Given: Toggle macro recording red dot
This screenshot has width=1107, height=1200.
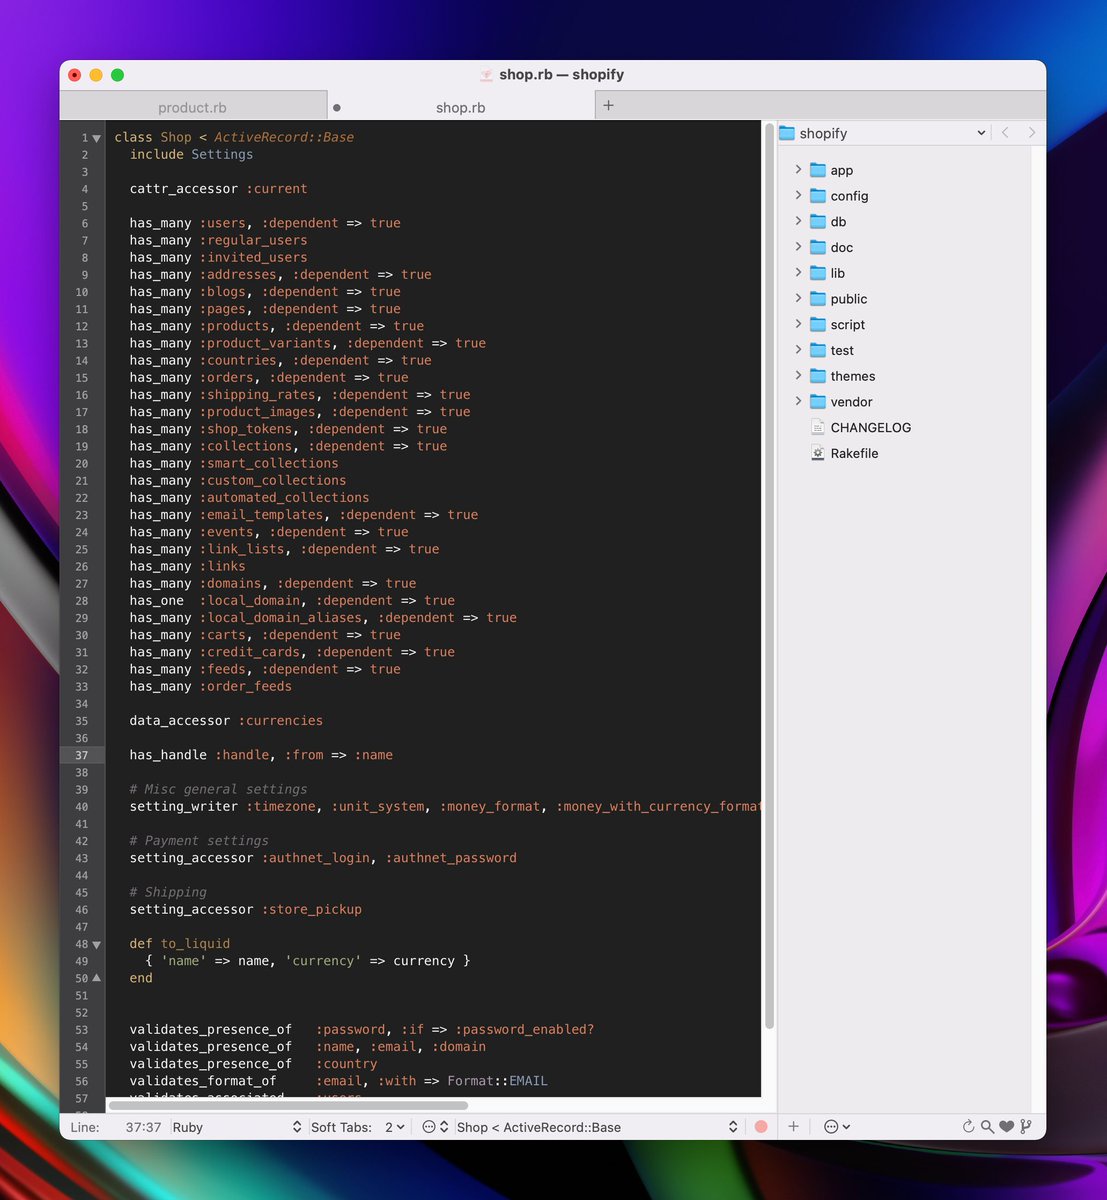Looking at the screenshot, I should (x=761, y=1127).
